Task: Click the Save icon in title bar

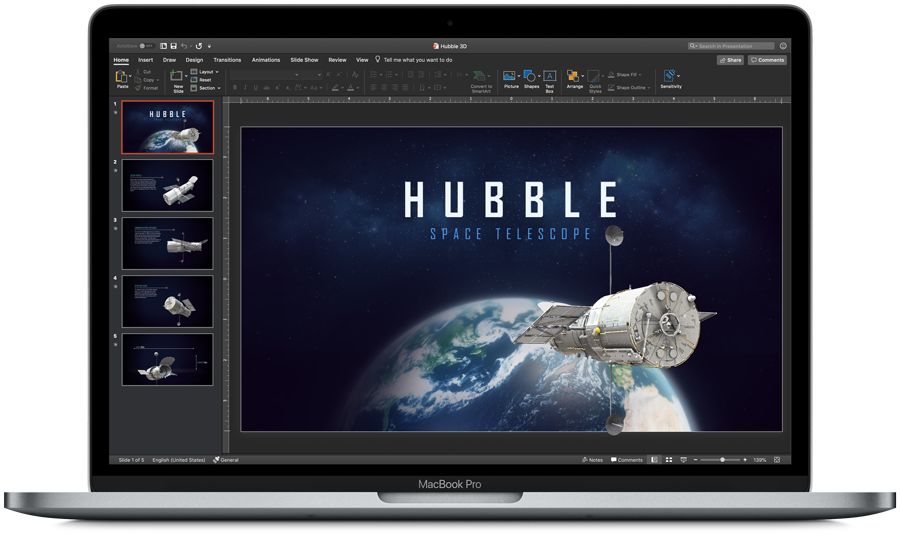Action: point(173,46)
